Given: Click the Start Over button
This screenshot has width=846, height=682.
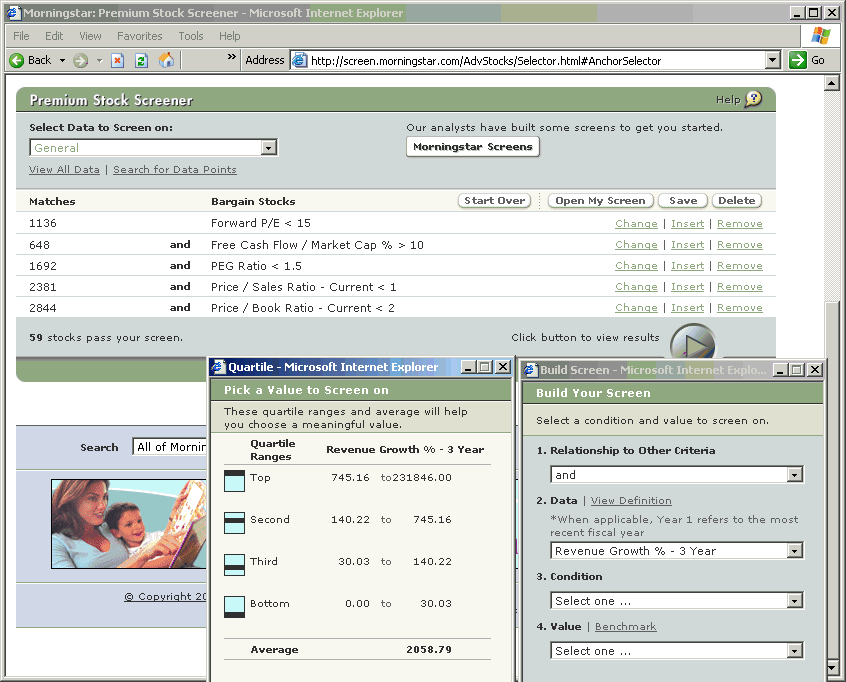Looking at the screenshot, I should pos(494,201).
